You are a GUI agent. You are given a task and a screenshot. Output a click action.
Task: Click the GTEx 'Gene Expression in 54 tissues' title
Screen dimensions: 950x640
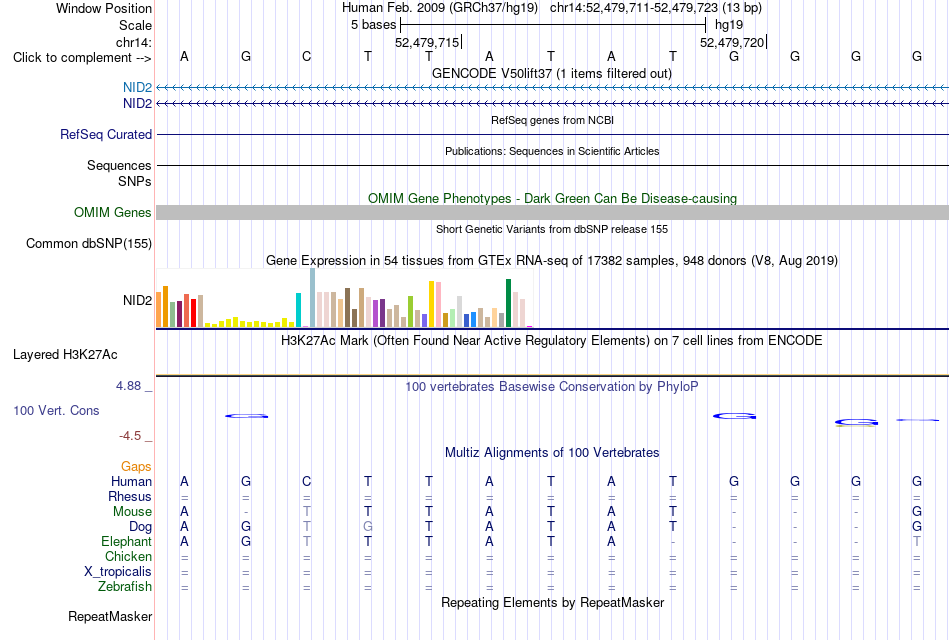coord(552,261)
